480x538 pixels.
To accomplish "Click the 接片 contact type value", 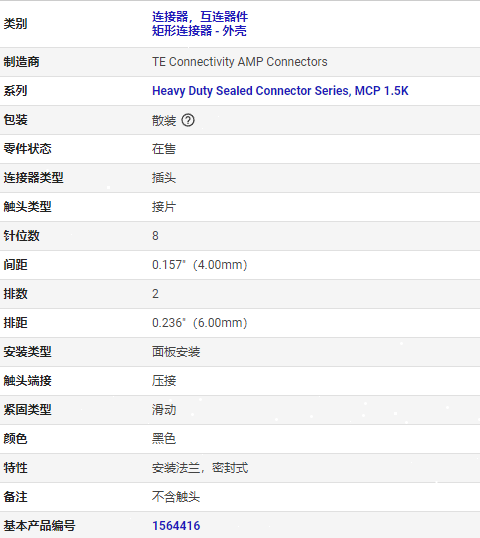I will pos(164,207).
